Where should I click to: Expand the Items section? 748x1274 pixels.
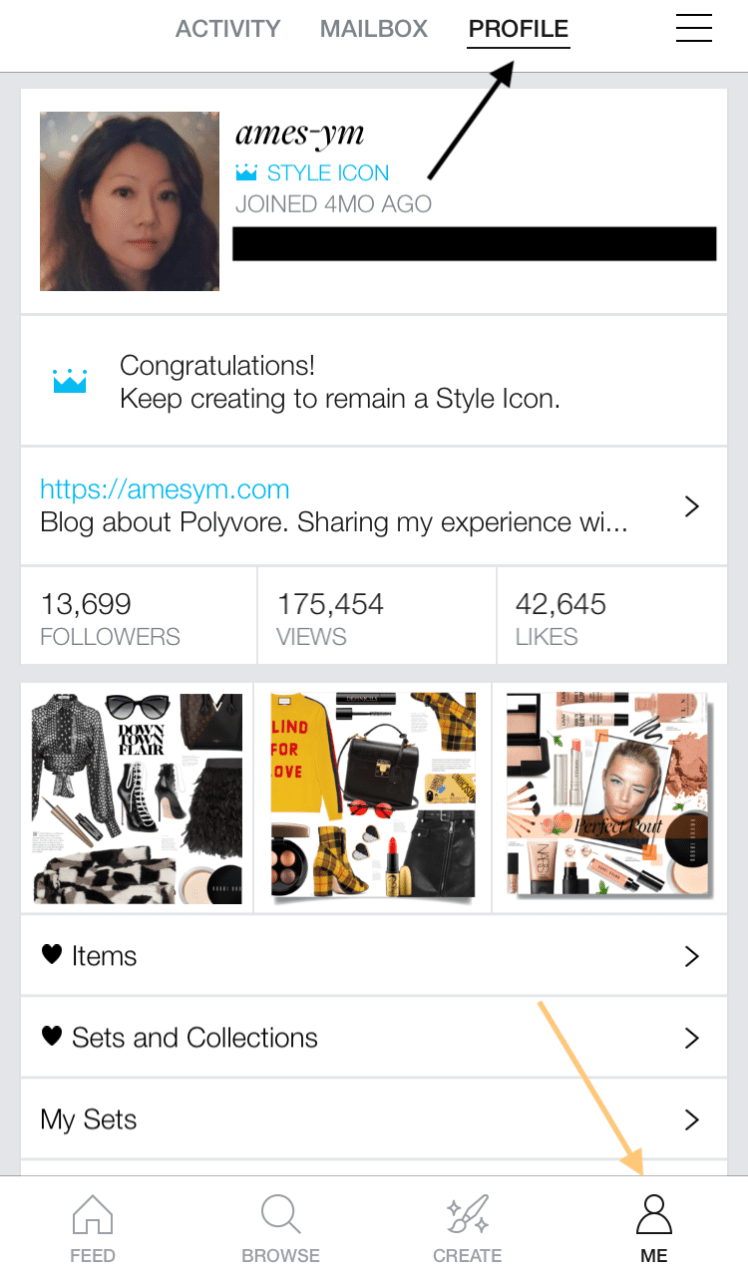692,955
